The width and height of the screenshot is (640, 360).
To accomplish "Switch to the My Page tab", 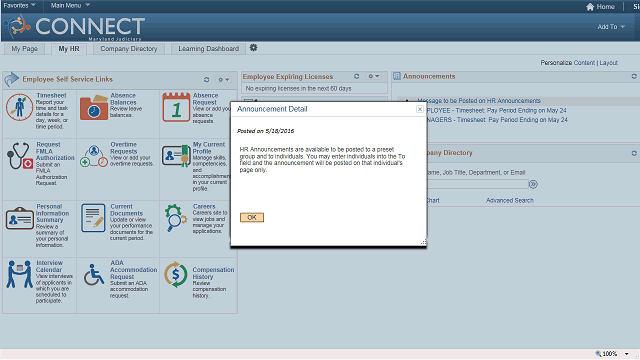I will (24, 49).
